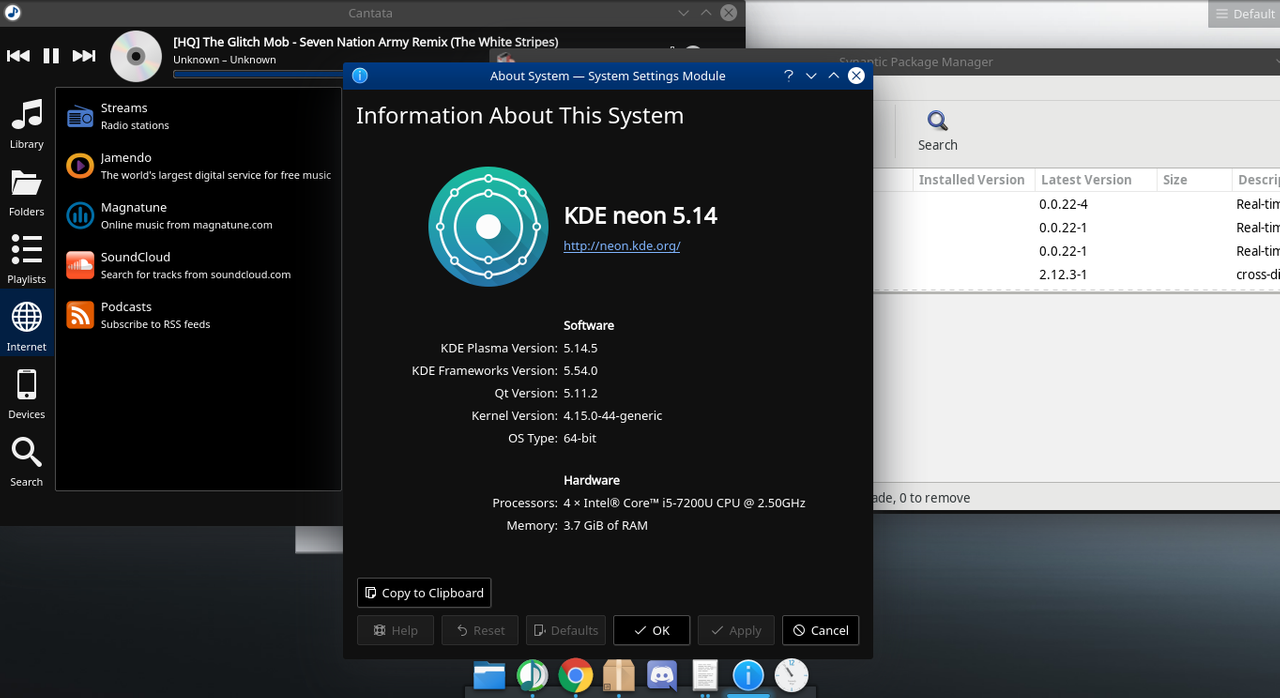The width and height of the screenshot is (1280, 698).
Task: Open the Folders view in Cantata sidebar
Action: tap(27, 192)
